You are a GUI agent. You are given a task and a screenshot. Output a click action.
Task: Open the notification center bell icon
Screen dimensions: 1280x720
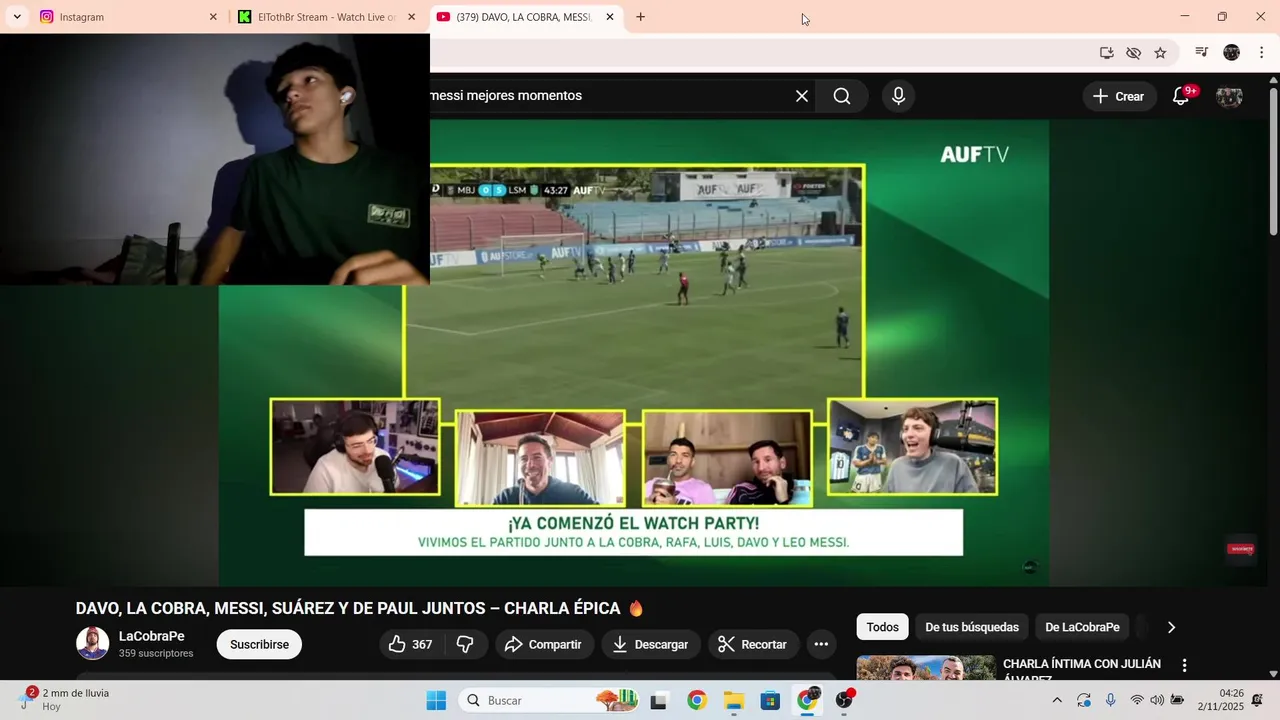1257,700
